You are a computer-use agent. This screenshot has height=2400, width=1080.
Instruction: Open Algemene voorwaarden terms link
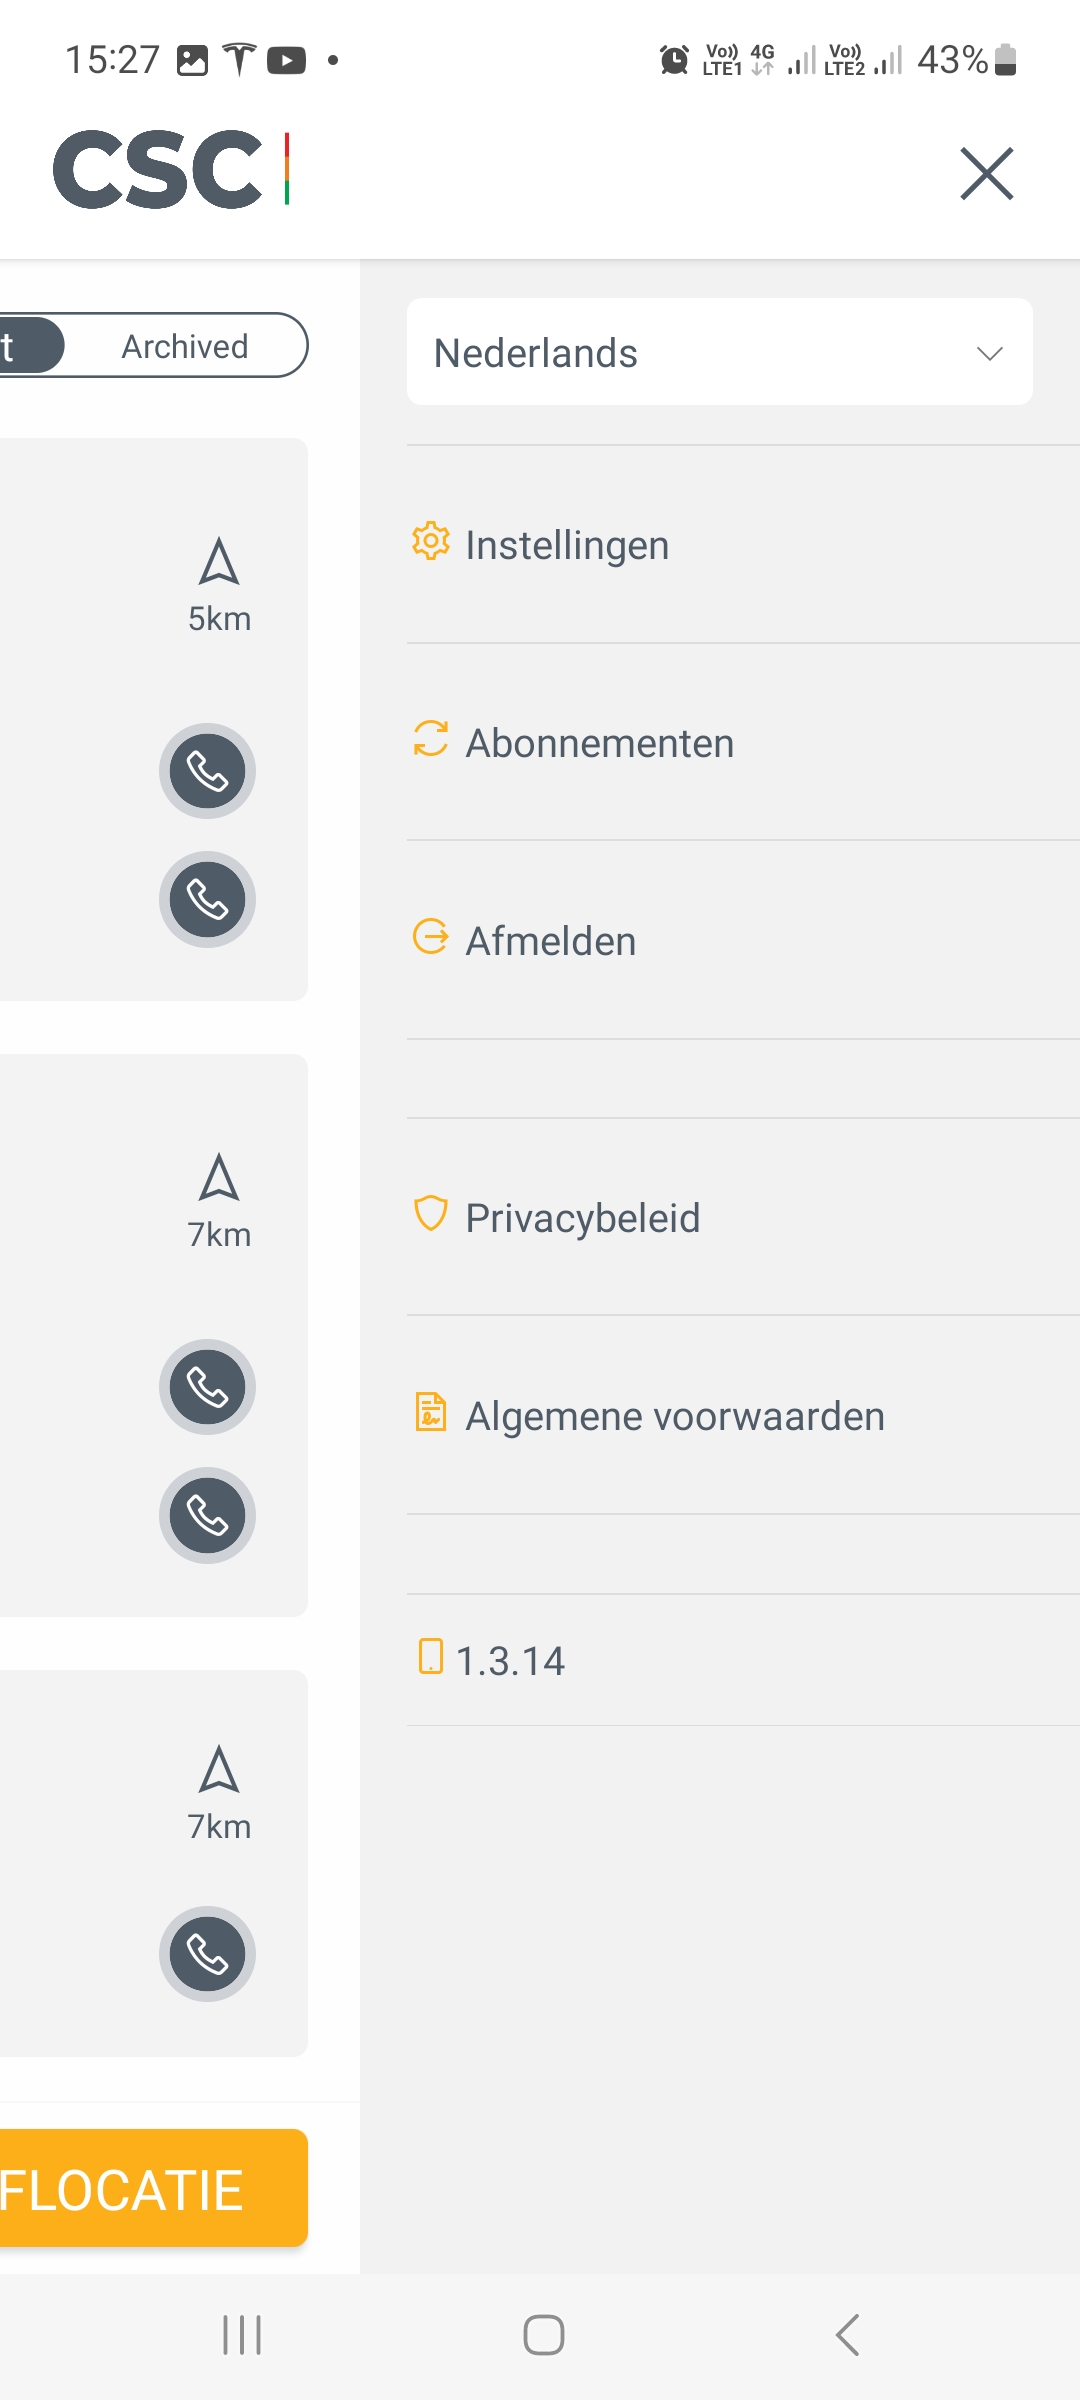click(x=743, y=1415)
